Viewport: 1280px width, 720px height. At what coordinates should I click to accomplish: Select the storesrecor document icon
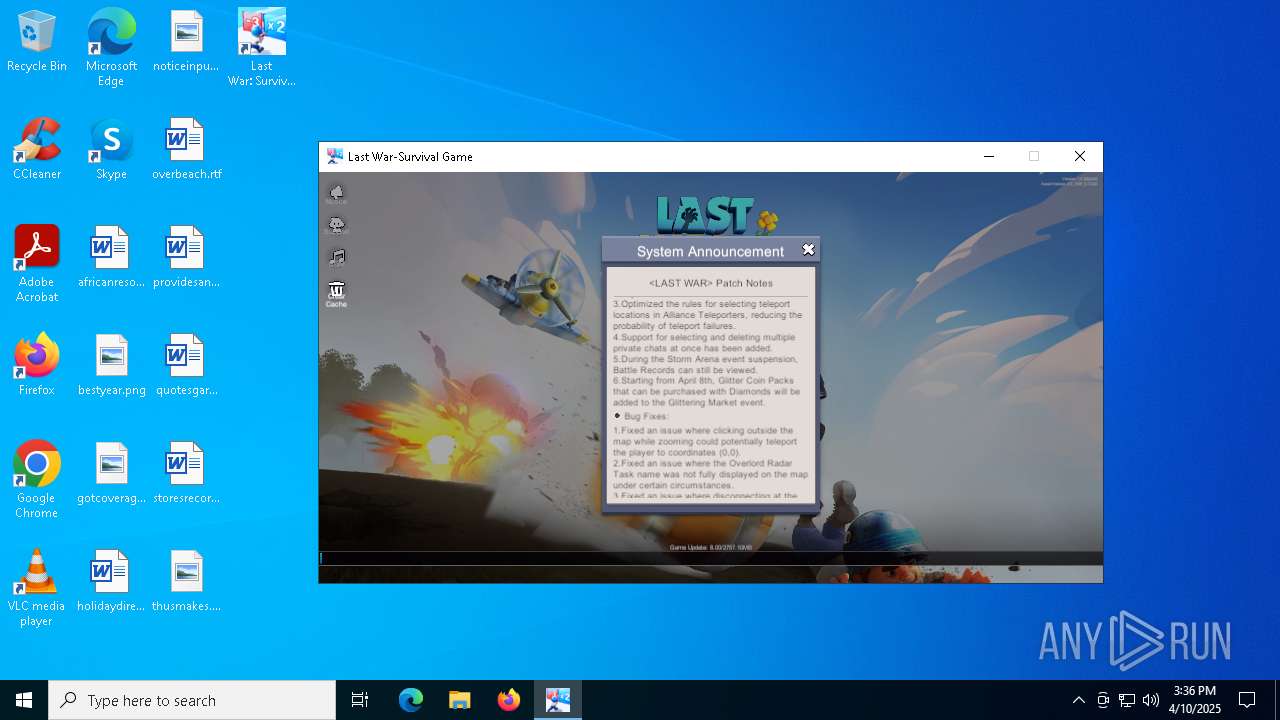[x=186, y=474]
